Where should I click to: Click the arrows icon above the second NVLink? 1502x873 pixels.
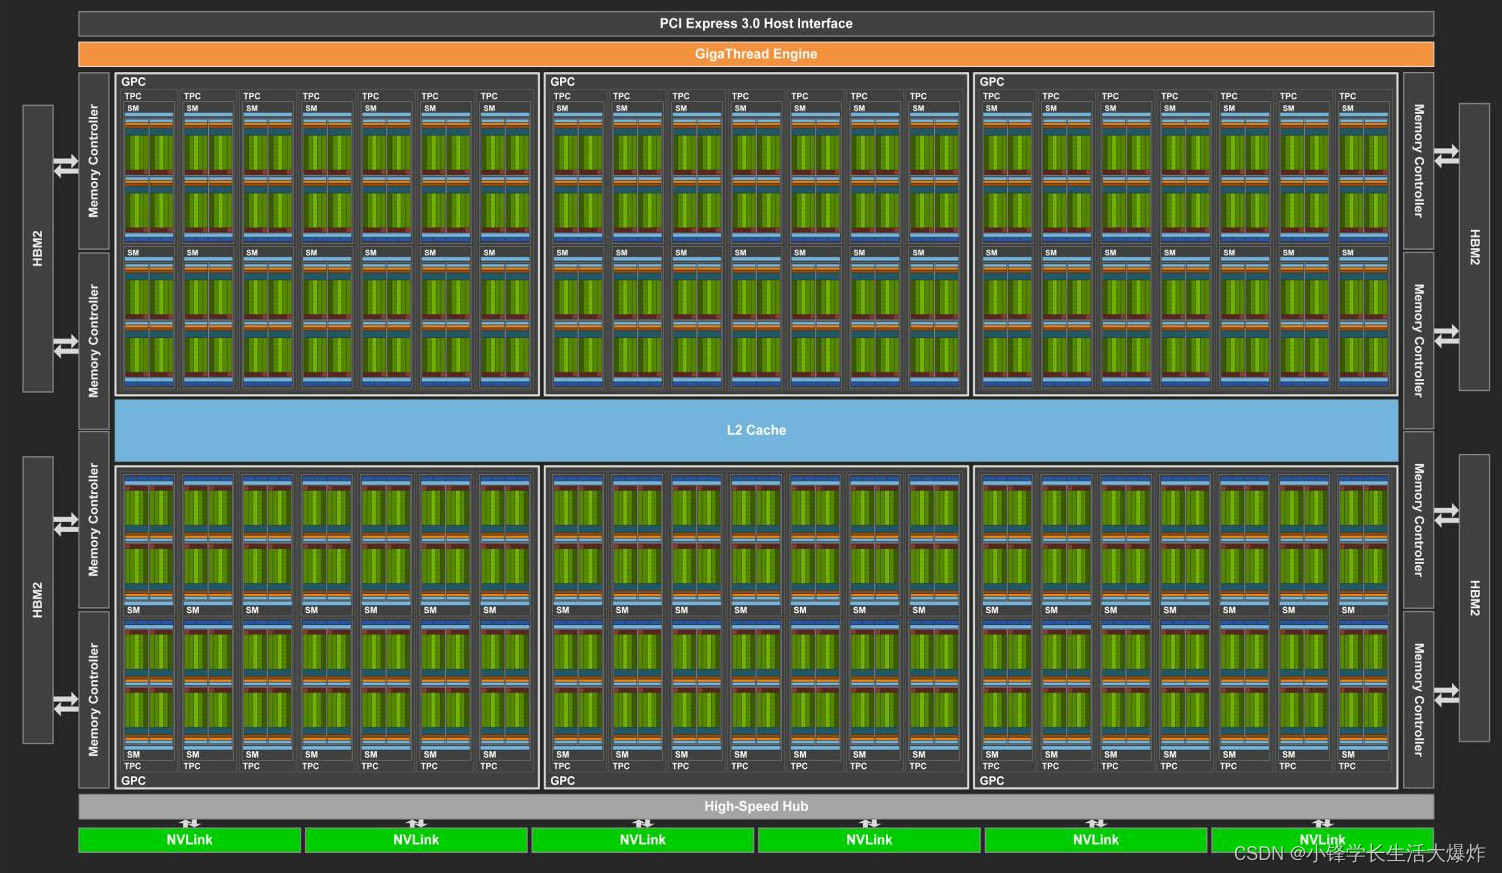click(416, 823)
